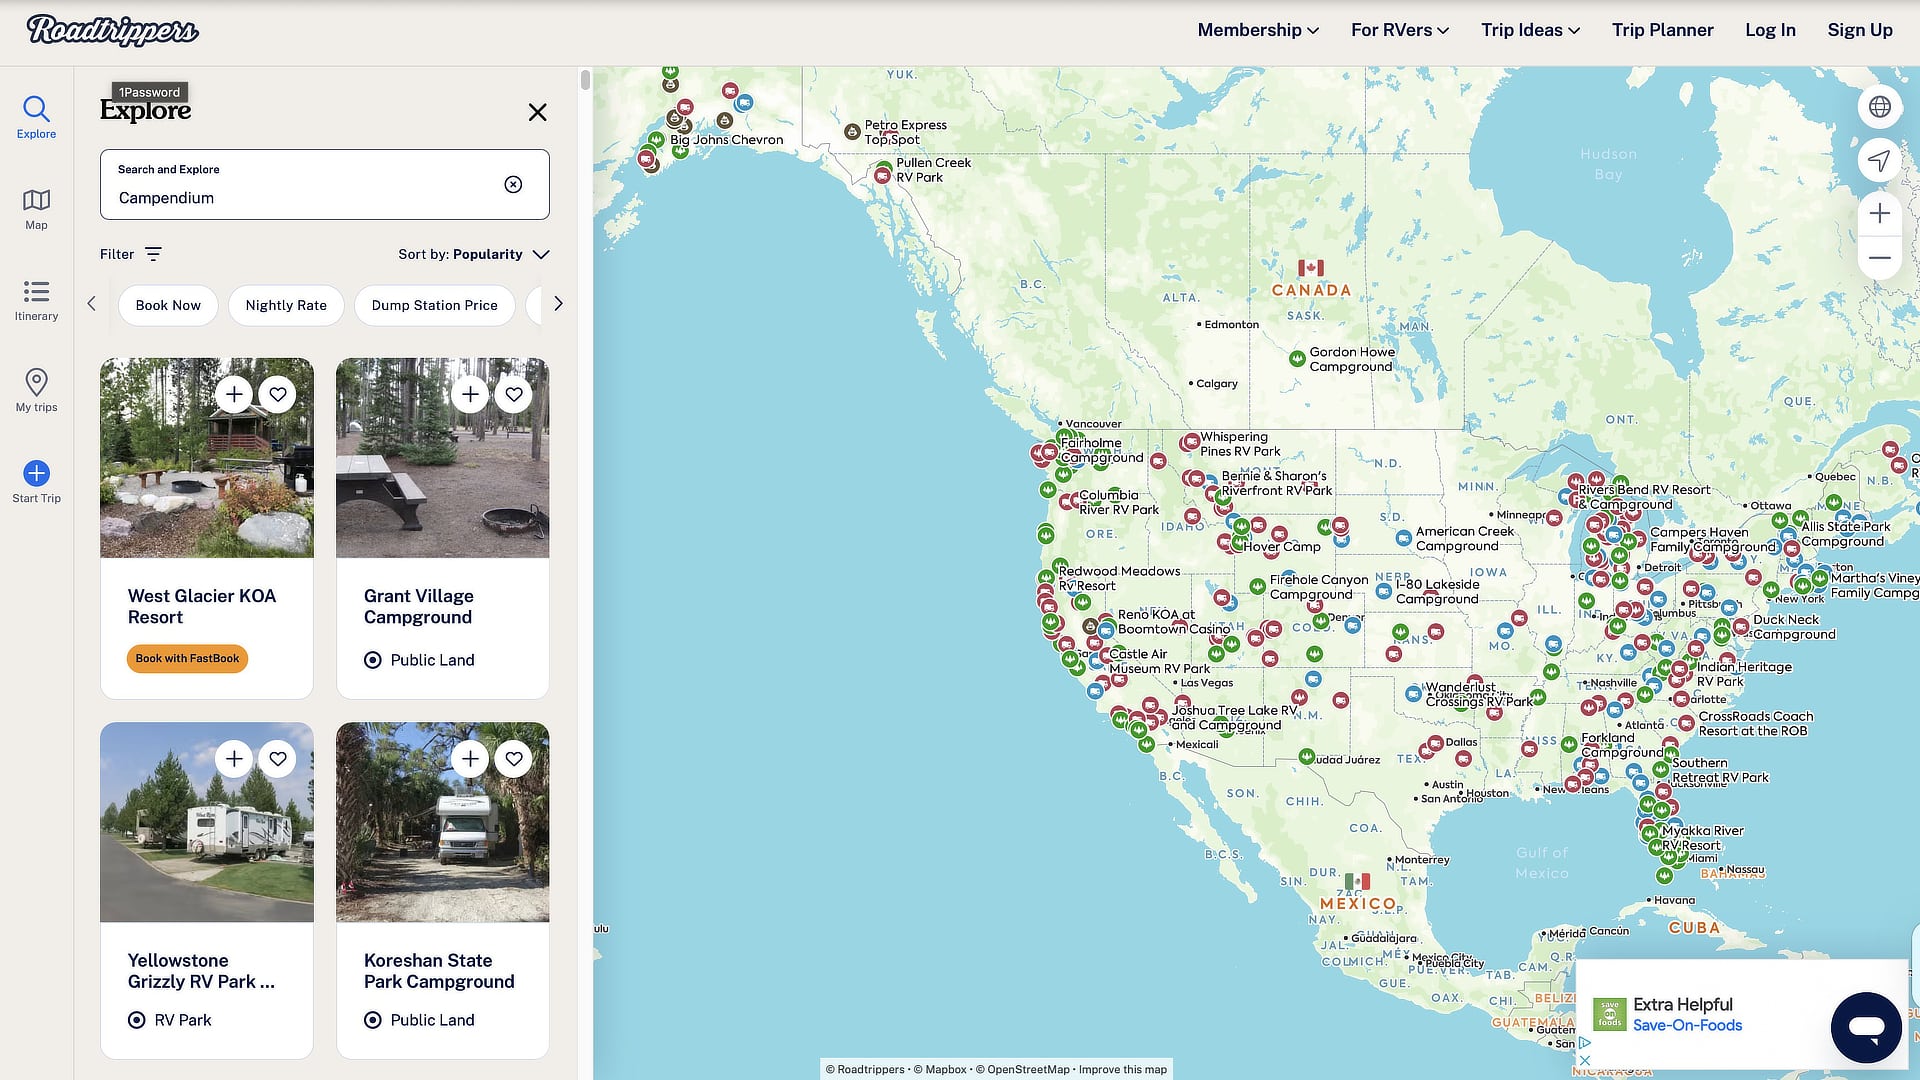Open the For RVers menu
Image resolution: width=1920 pixels, height=1080 pixels.
tap(1399, 30)
